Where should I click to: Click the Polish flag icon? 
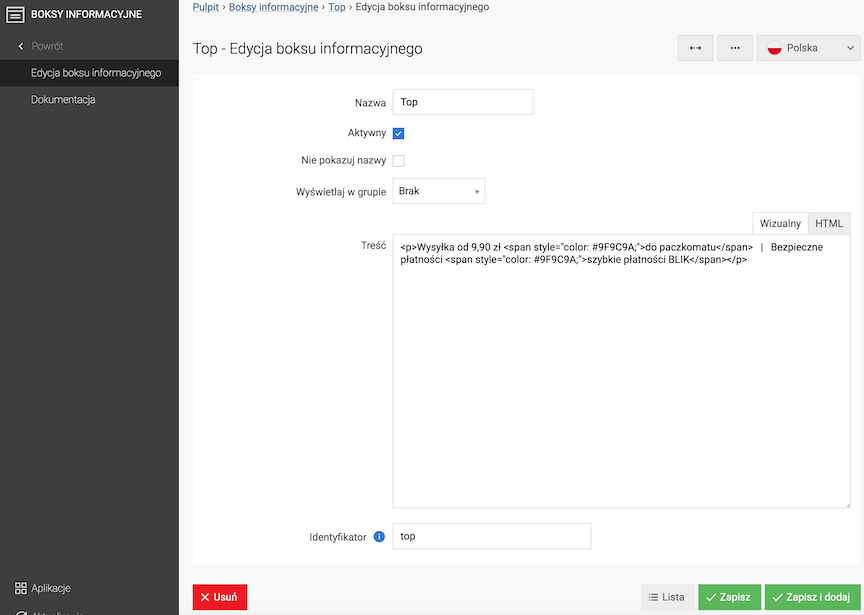click(x=775, y=48)
